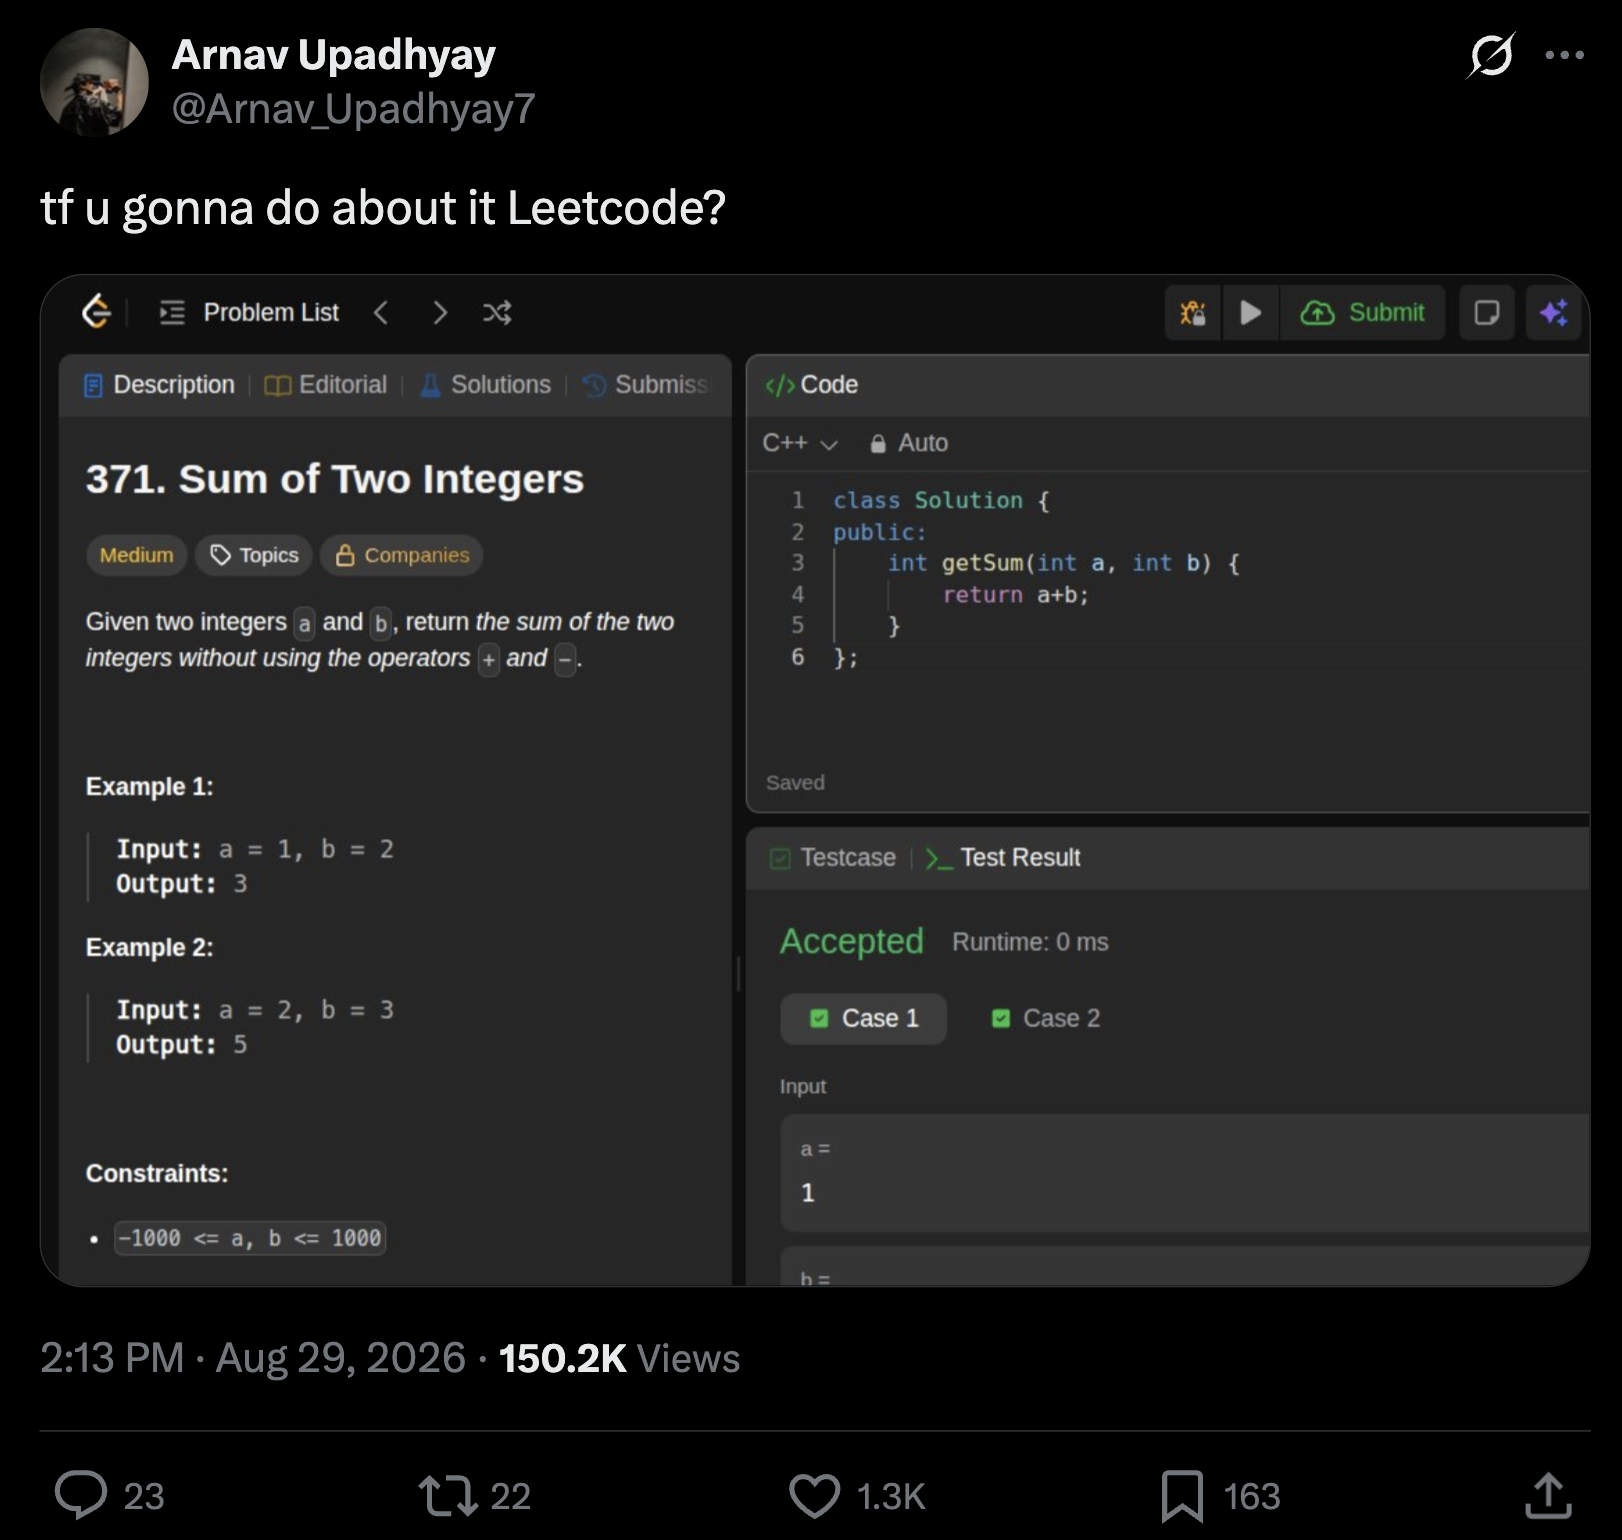
Task: Open the Submissions tab
Action: [x=646, y=385]
